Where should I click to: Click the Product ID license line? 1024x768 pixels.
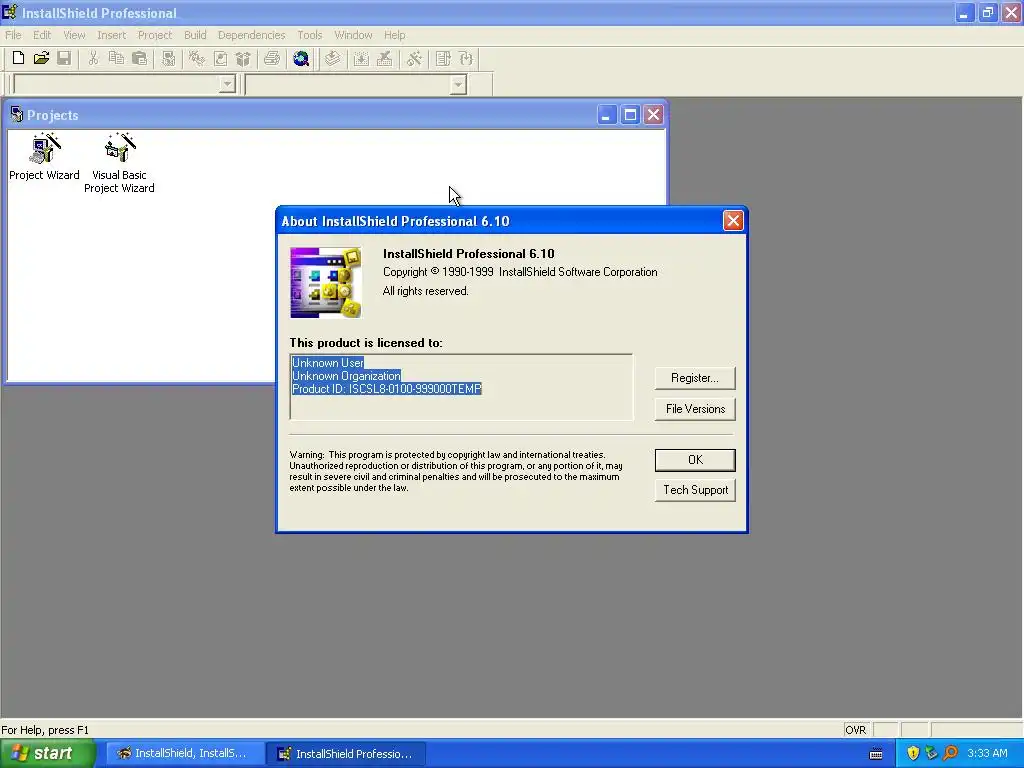[387, 389]
